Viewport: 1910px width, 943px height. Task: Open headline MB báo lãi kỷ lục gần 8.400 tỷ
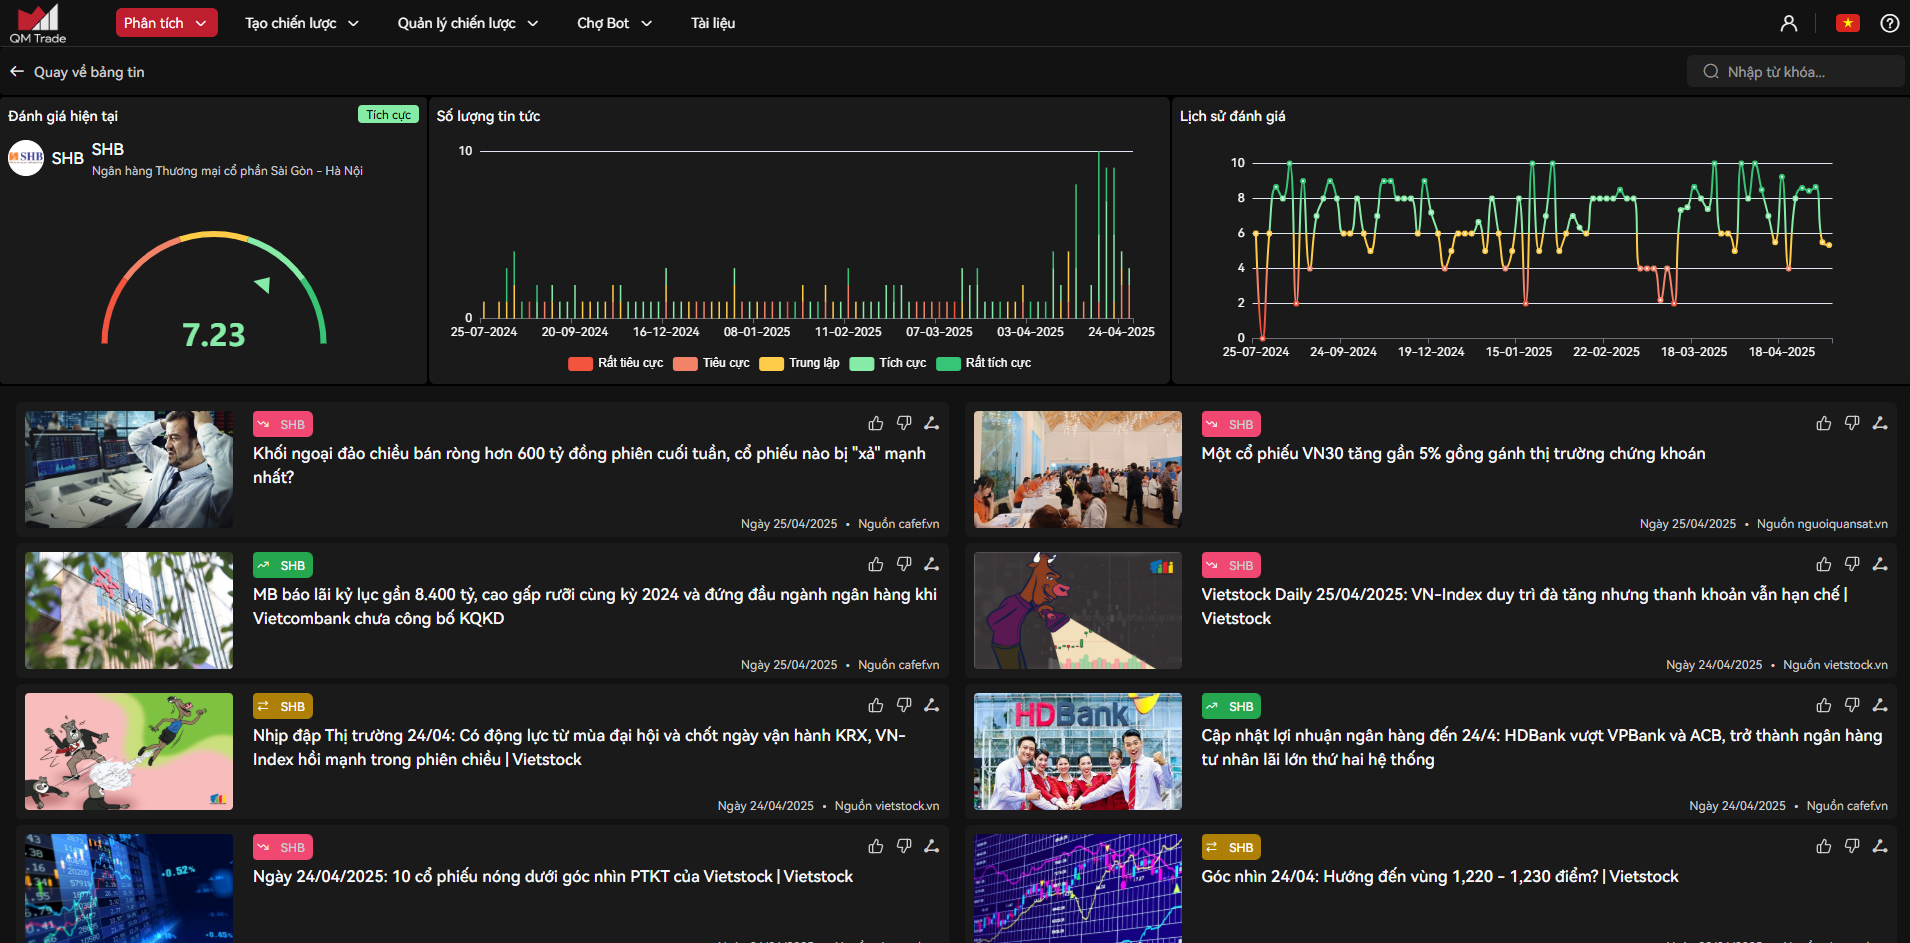coord(595,606)
